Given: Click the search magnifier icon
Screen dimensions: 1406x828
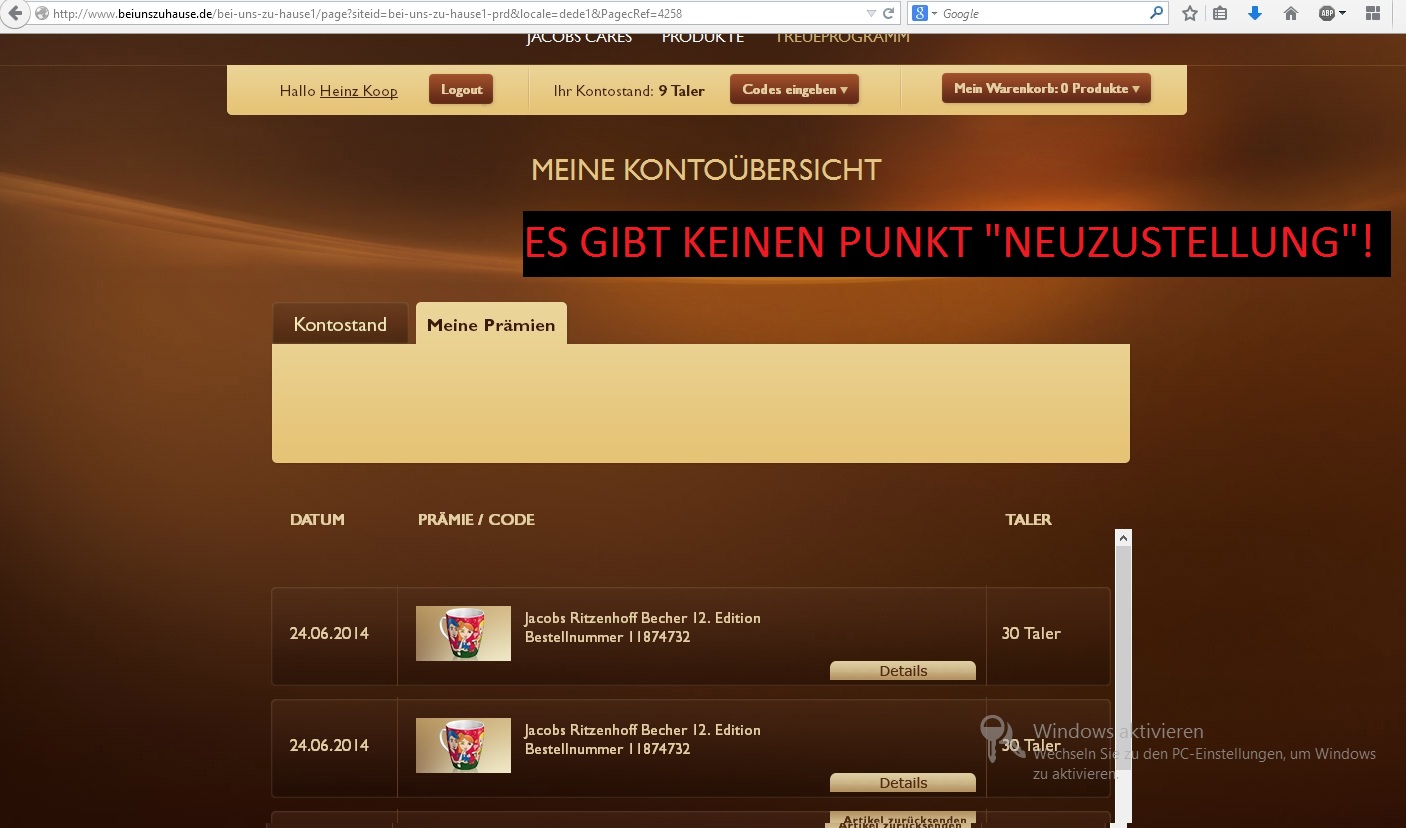Looking at the screenshot, I should click(x=1157, y=14).
